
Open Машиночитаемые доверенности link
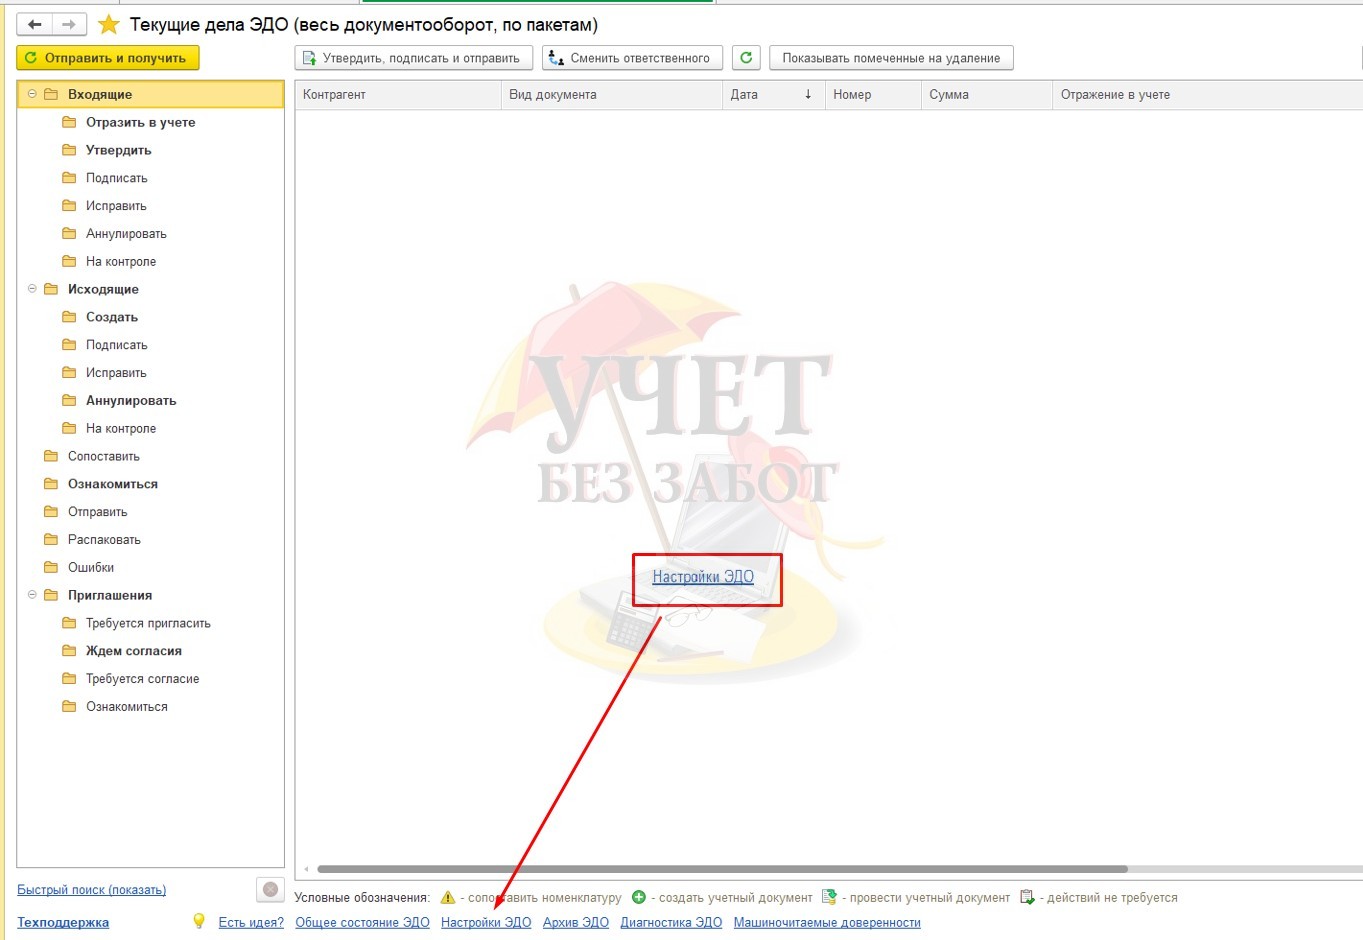point(827,922)
